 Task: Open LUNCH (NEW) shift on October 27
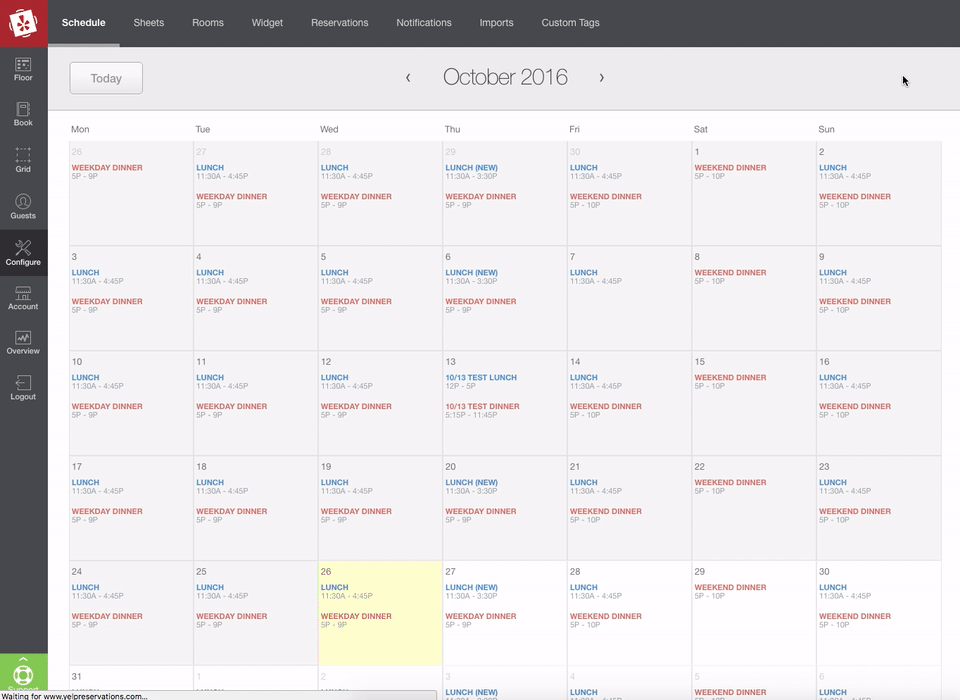click(471, 587)
